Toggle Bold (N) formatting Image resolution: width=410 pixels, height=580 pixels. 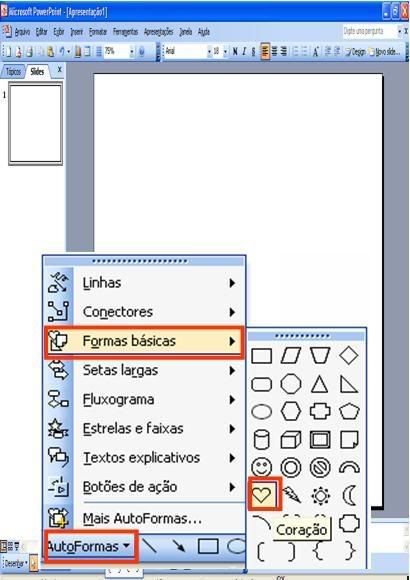click(x=235, y=51)
